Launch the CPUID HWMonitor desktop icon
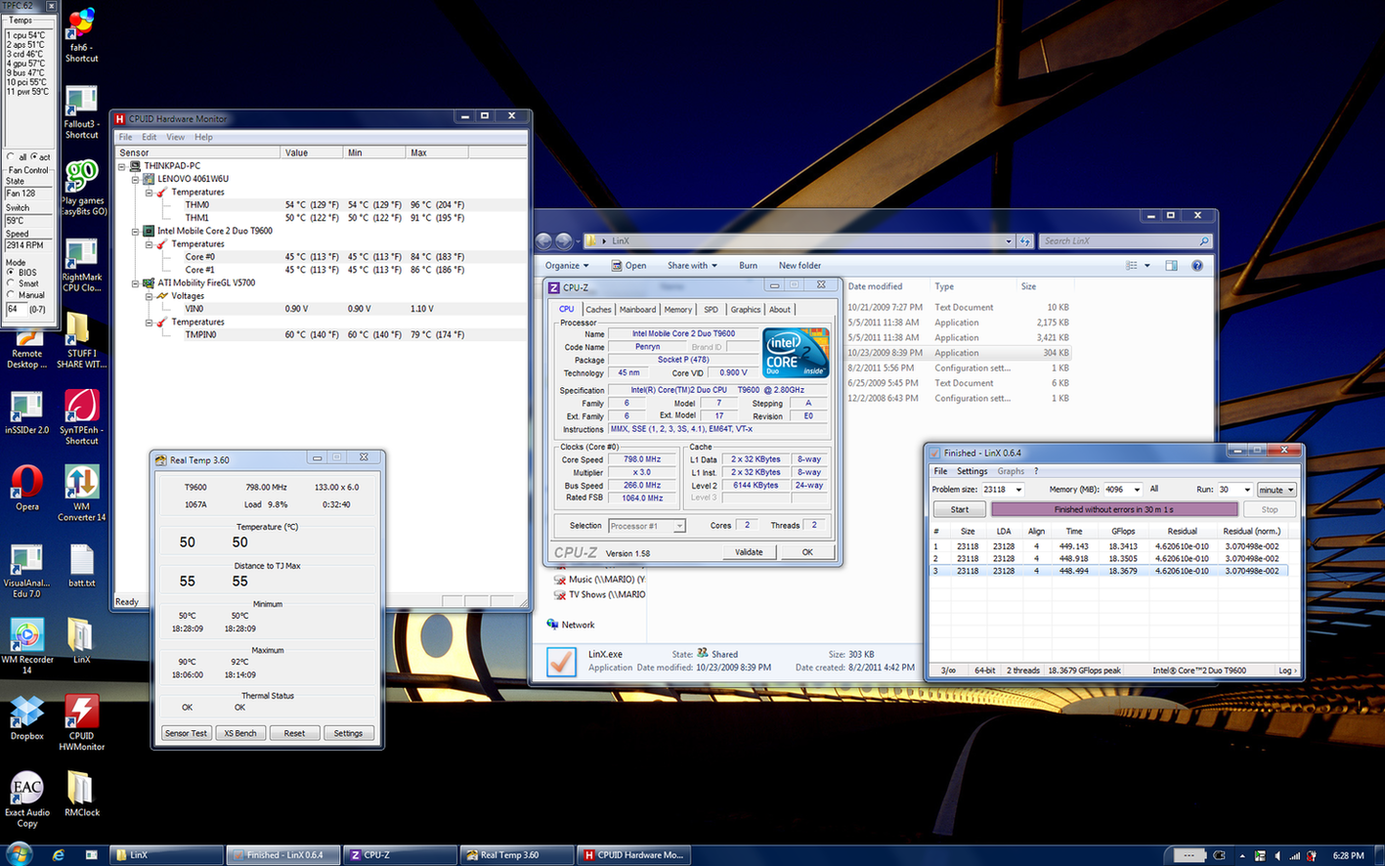This screenshot has width=1385, height=866. (82, 722)
